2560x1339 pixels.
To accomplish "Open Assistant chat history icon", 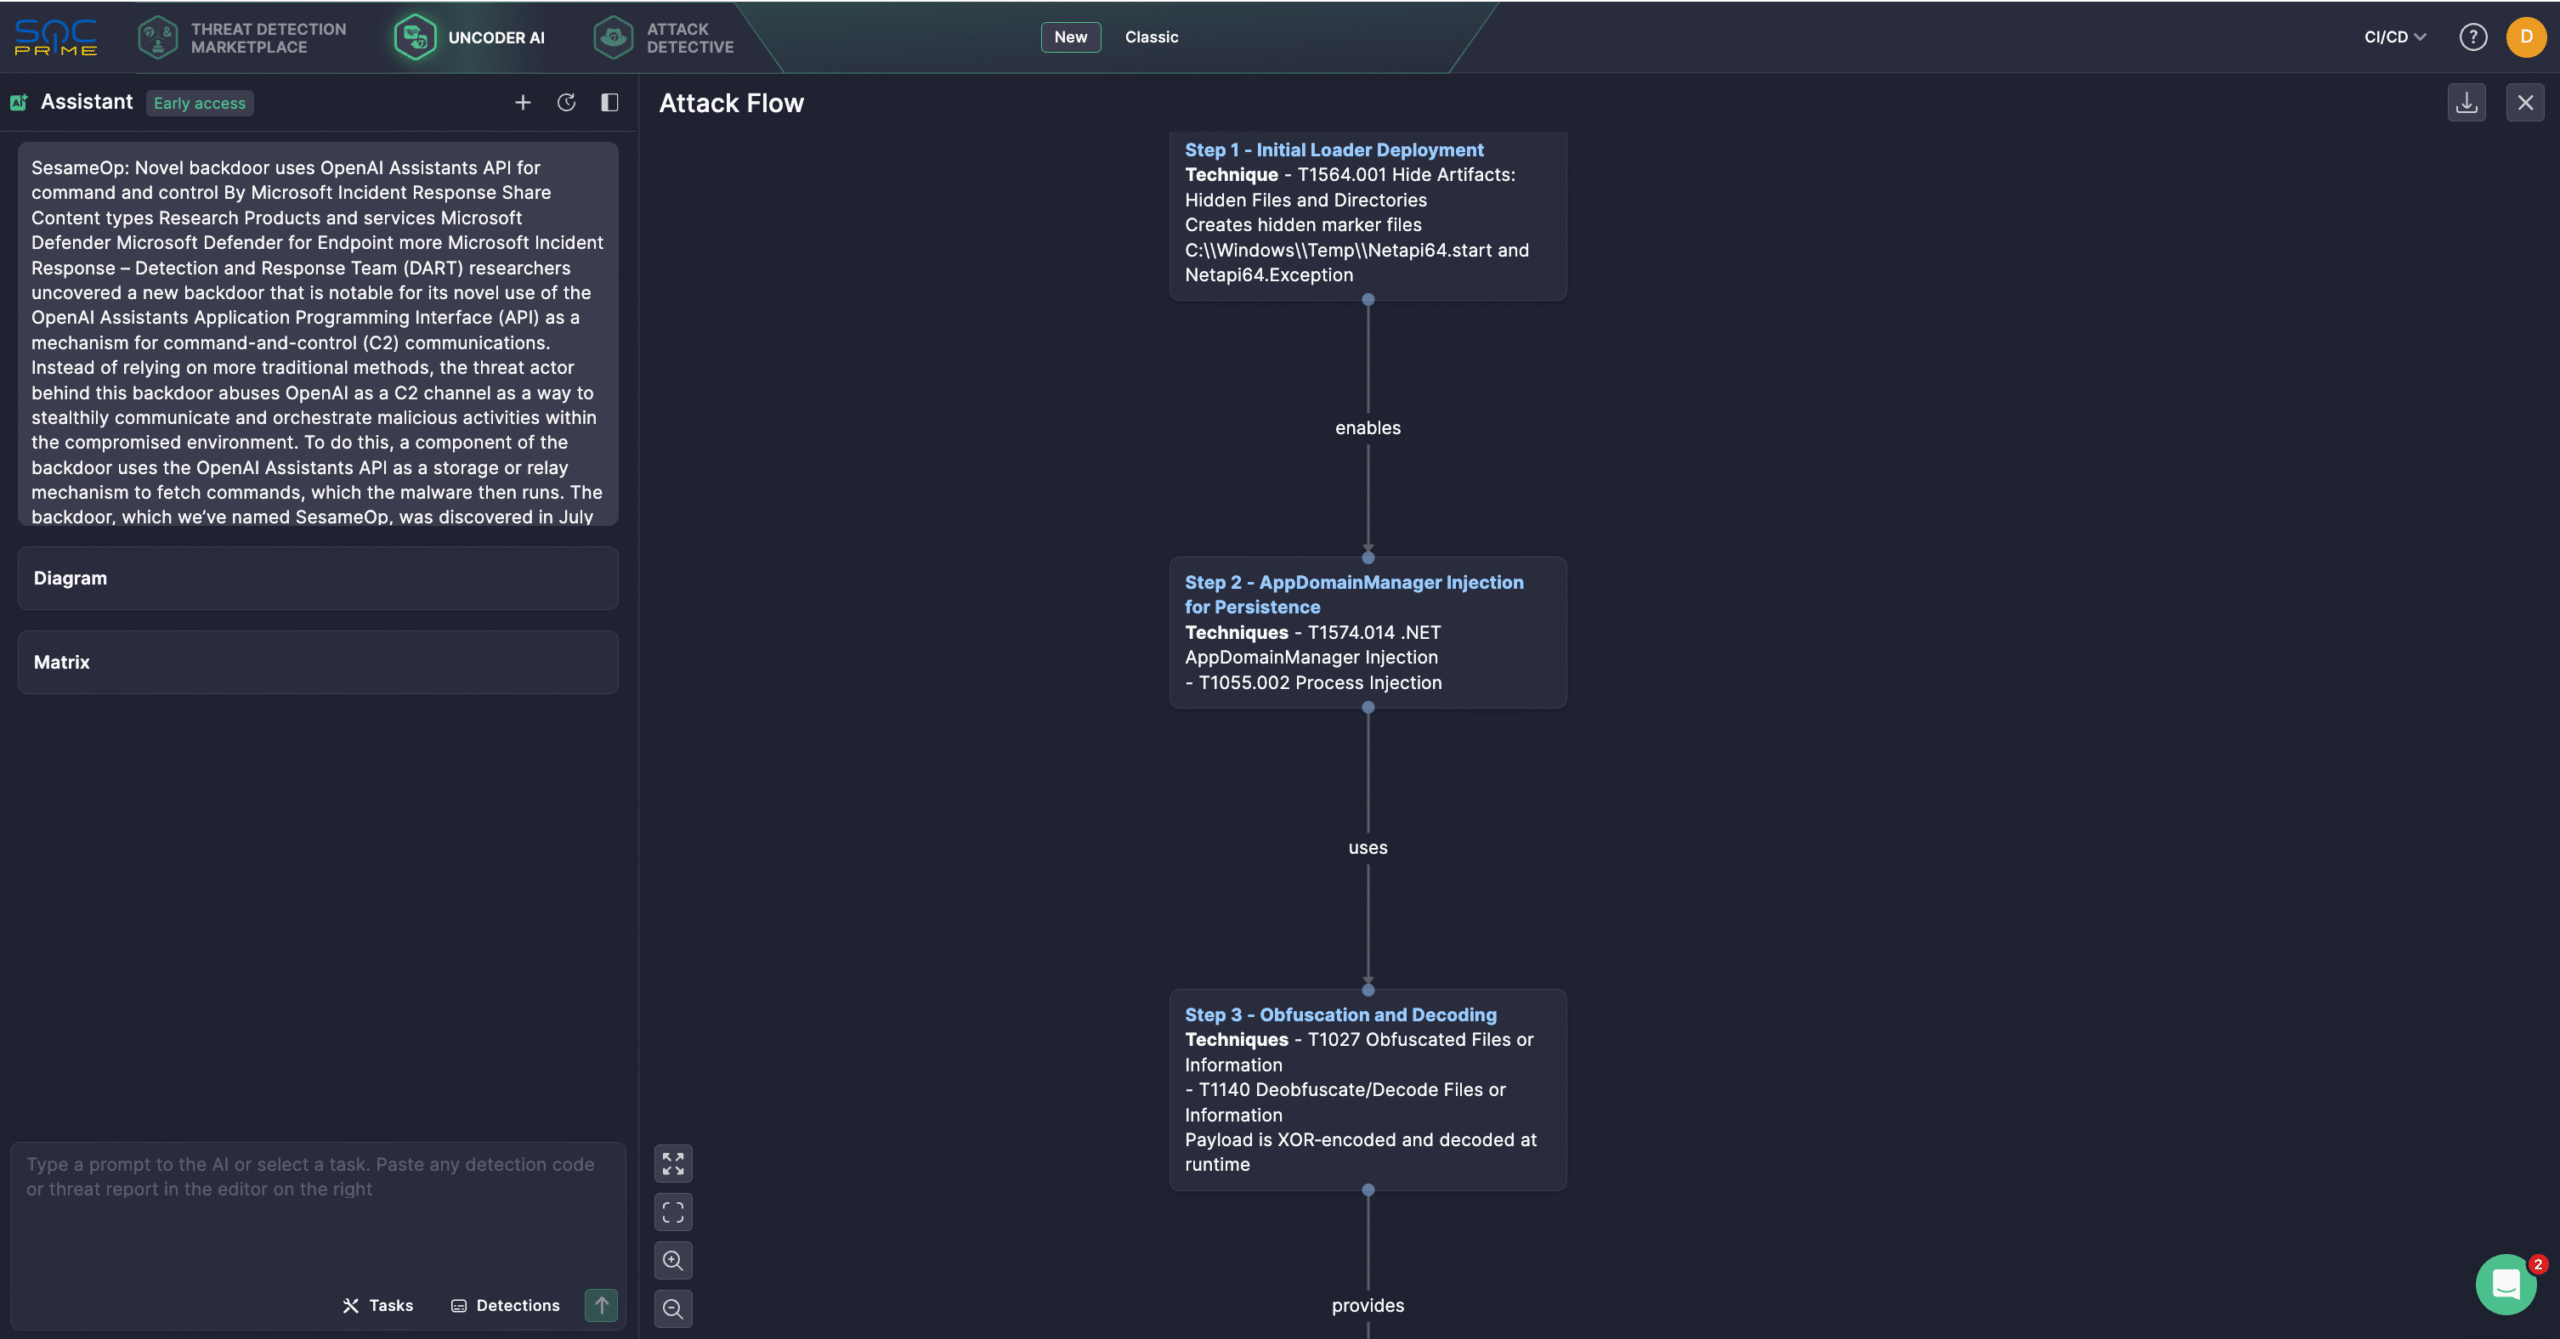I will (x=567, y=102).
